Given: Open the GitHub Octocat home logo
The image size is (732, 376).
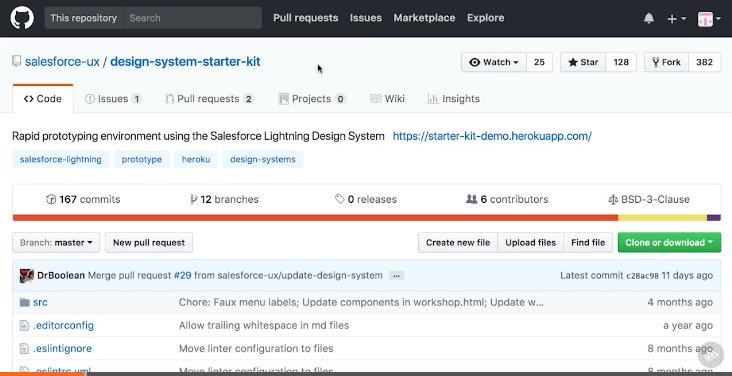Looking at the screenshot, I should coord(22,18).
